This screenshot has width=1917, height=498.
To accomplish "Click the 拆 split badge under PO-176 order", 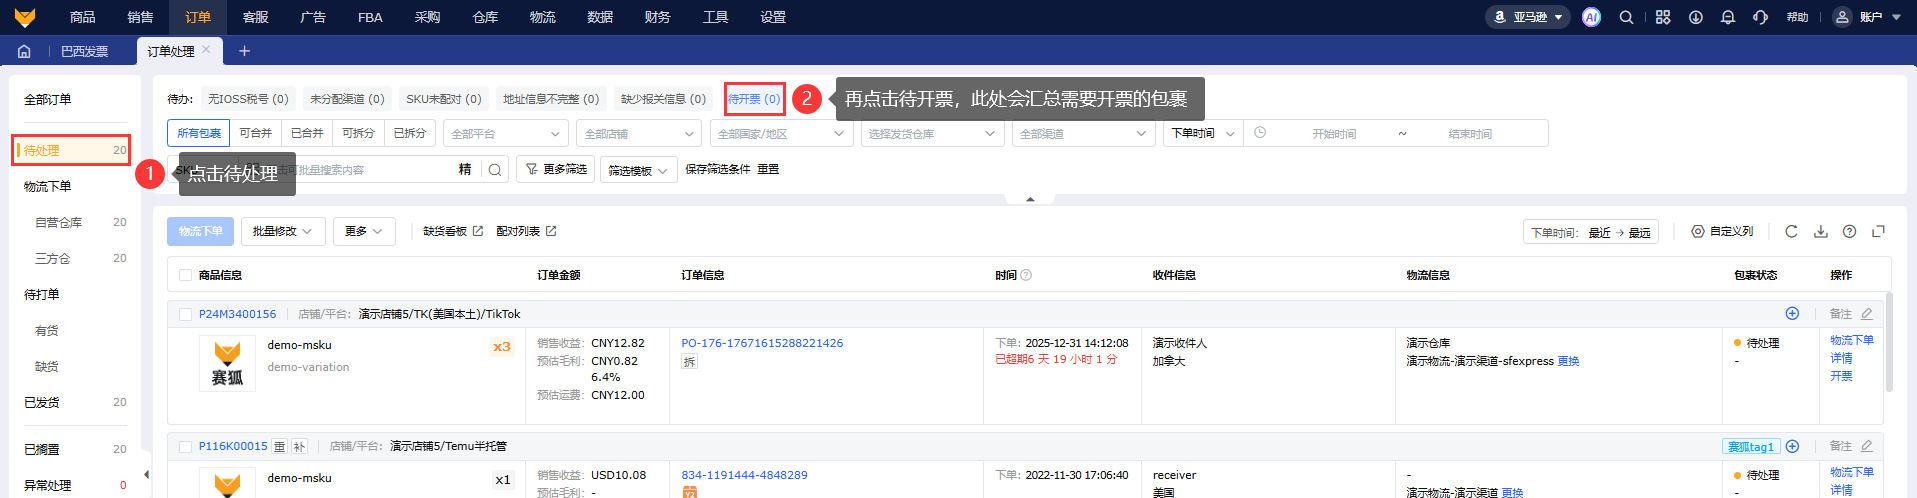I will 689,362.
